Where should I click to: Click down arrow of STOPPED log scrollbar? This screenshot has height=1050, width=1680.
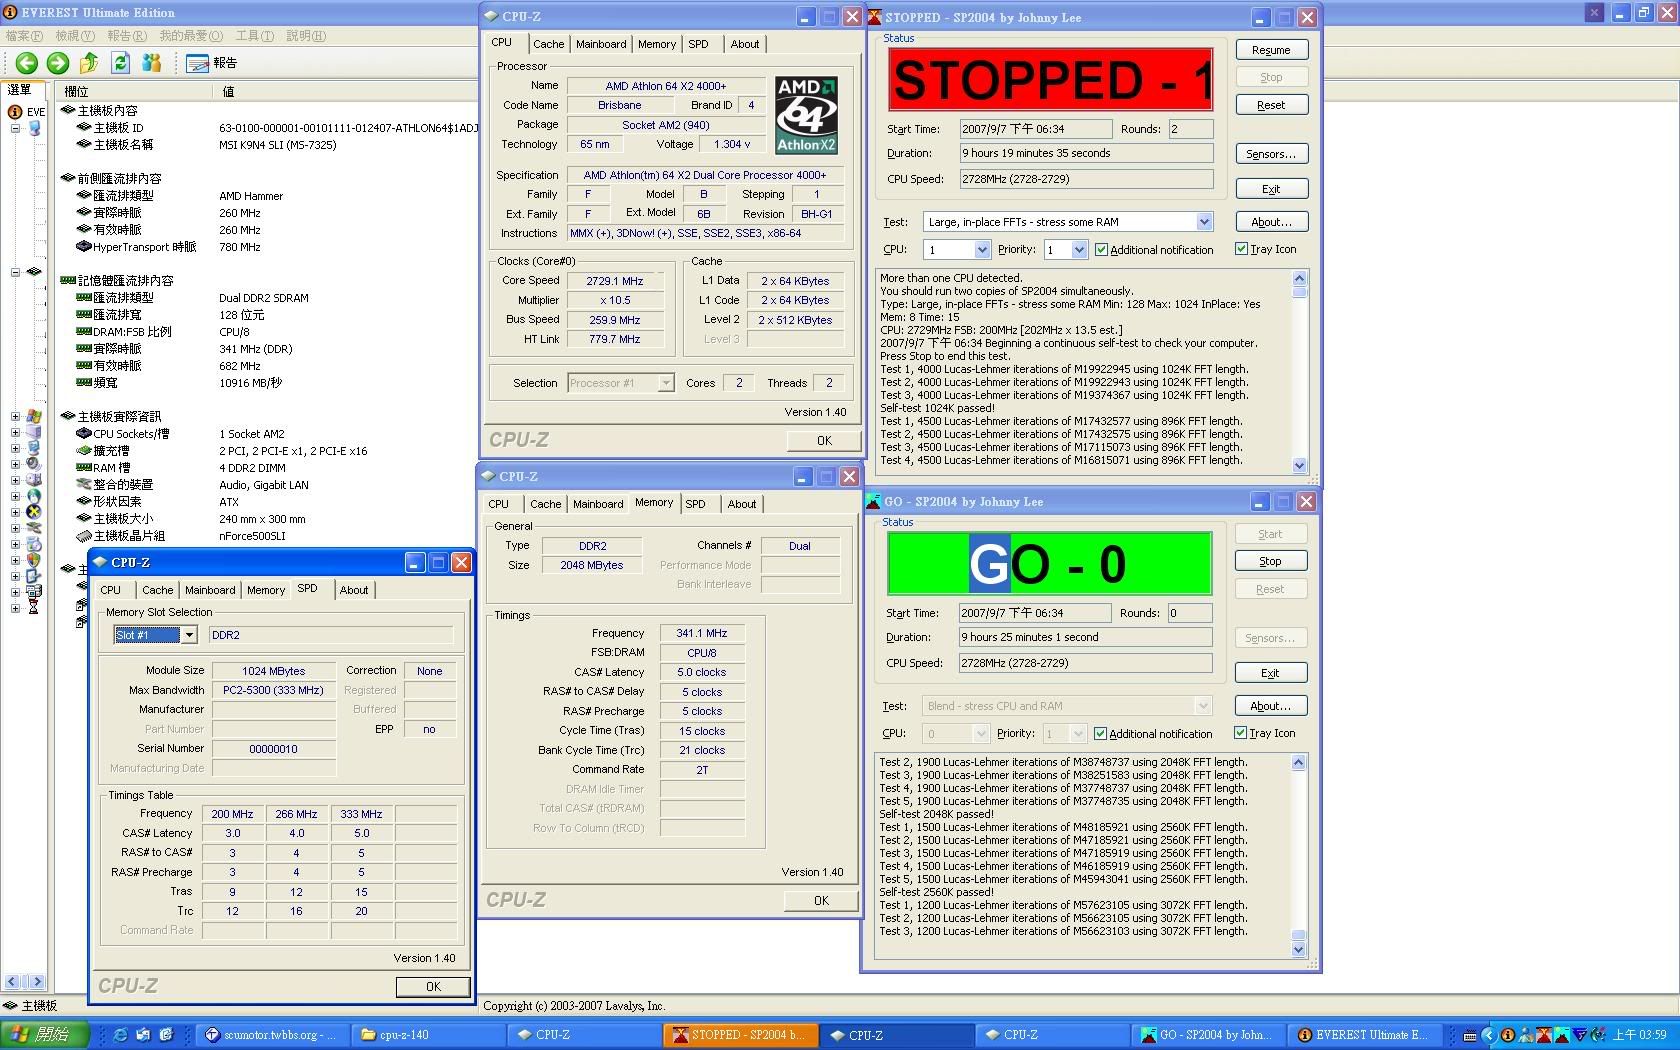click(1299, 465)
